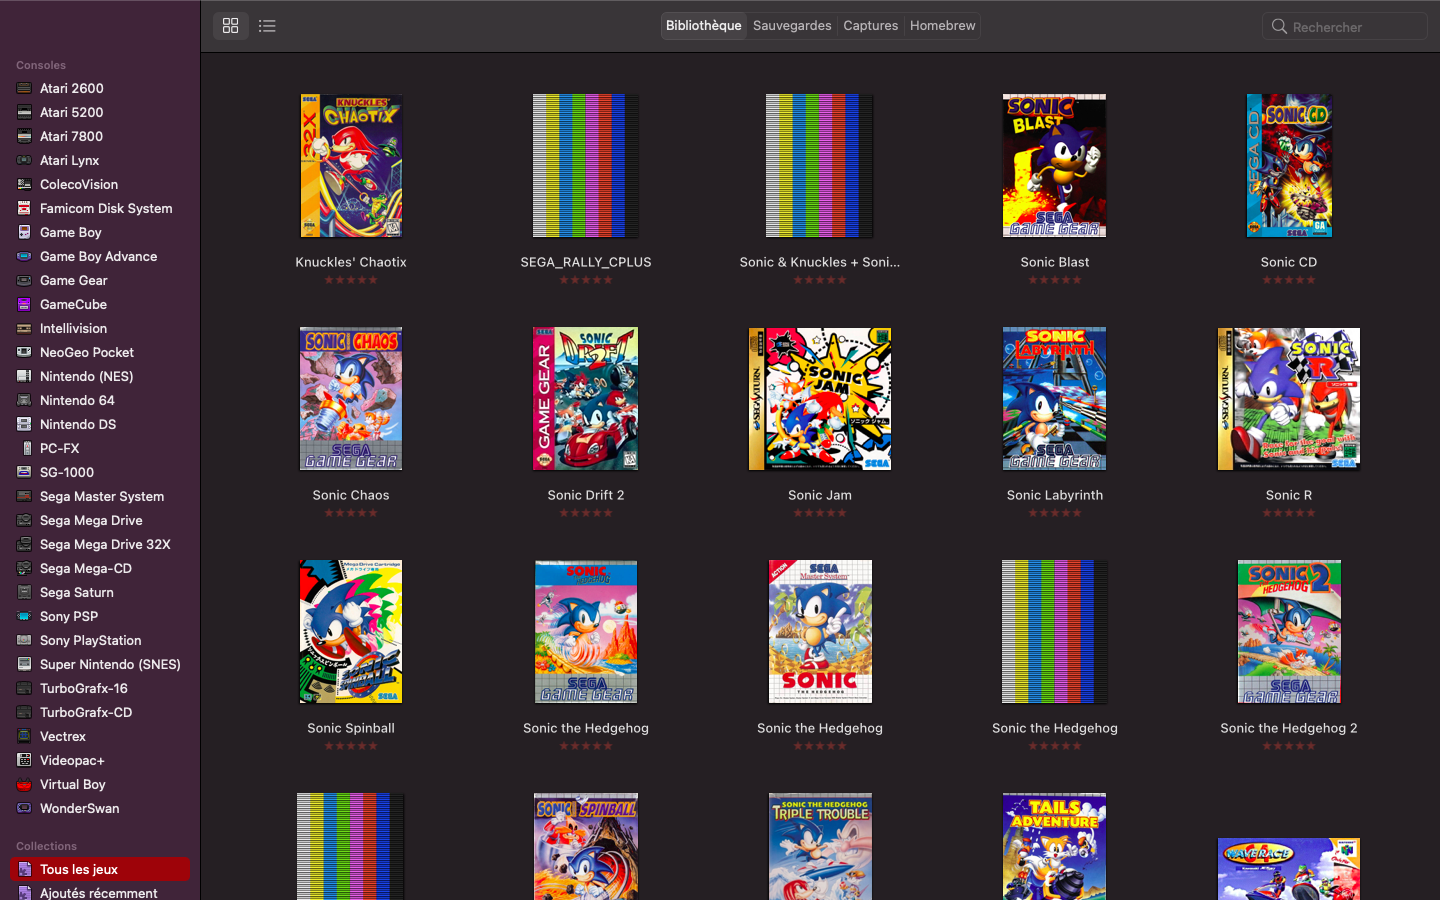1440x900 pixels.
Task: Click the Atari 7800 console icon
Action: coord(24,136)
